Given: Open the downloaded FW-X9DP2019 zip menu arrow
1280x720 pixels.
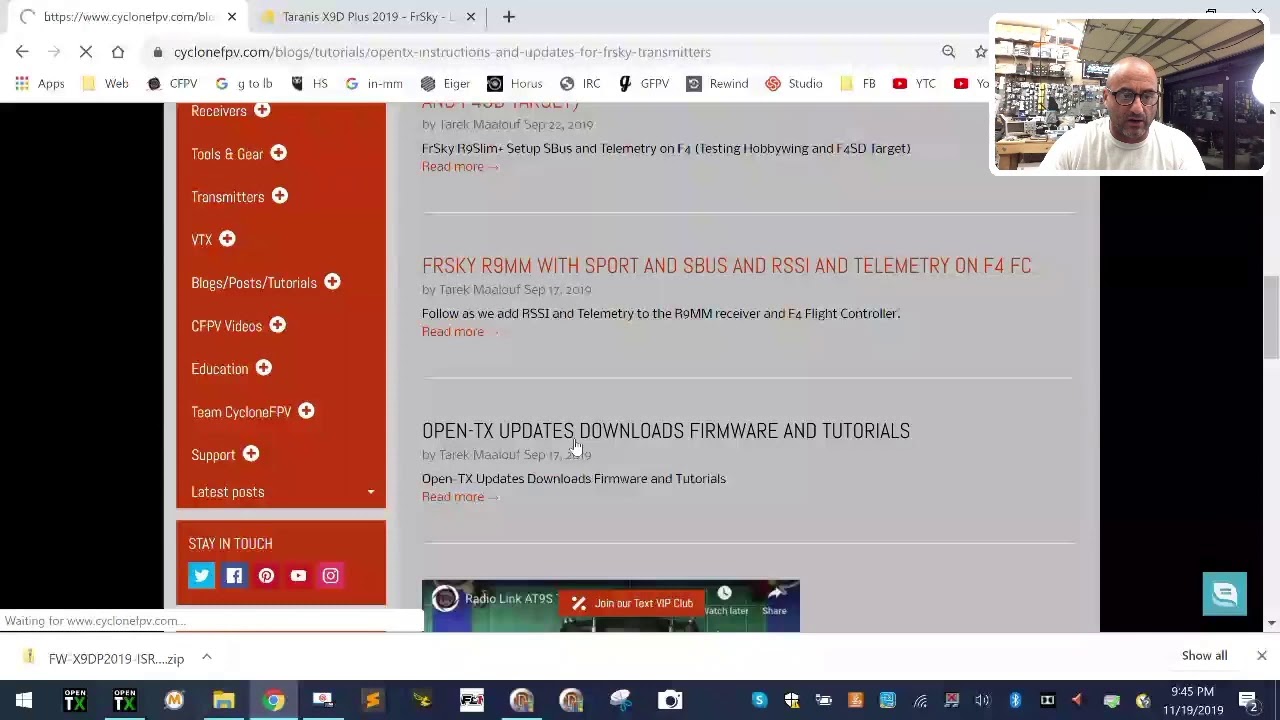Looking at the screenshot, I should [206, 658].
